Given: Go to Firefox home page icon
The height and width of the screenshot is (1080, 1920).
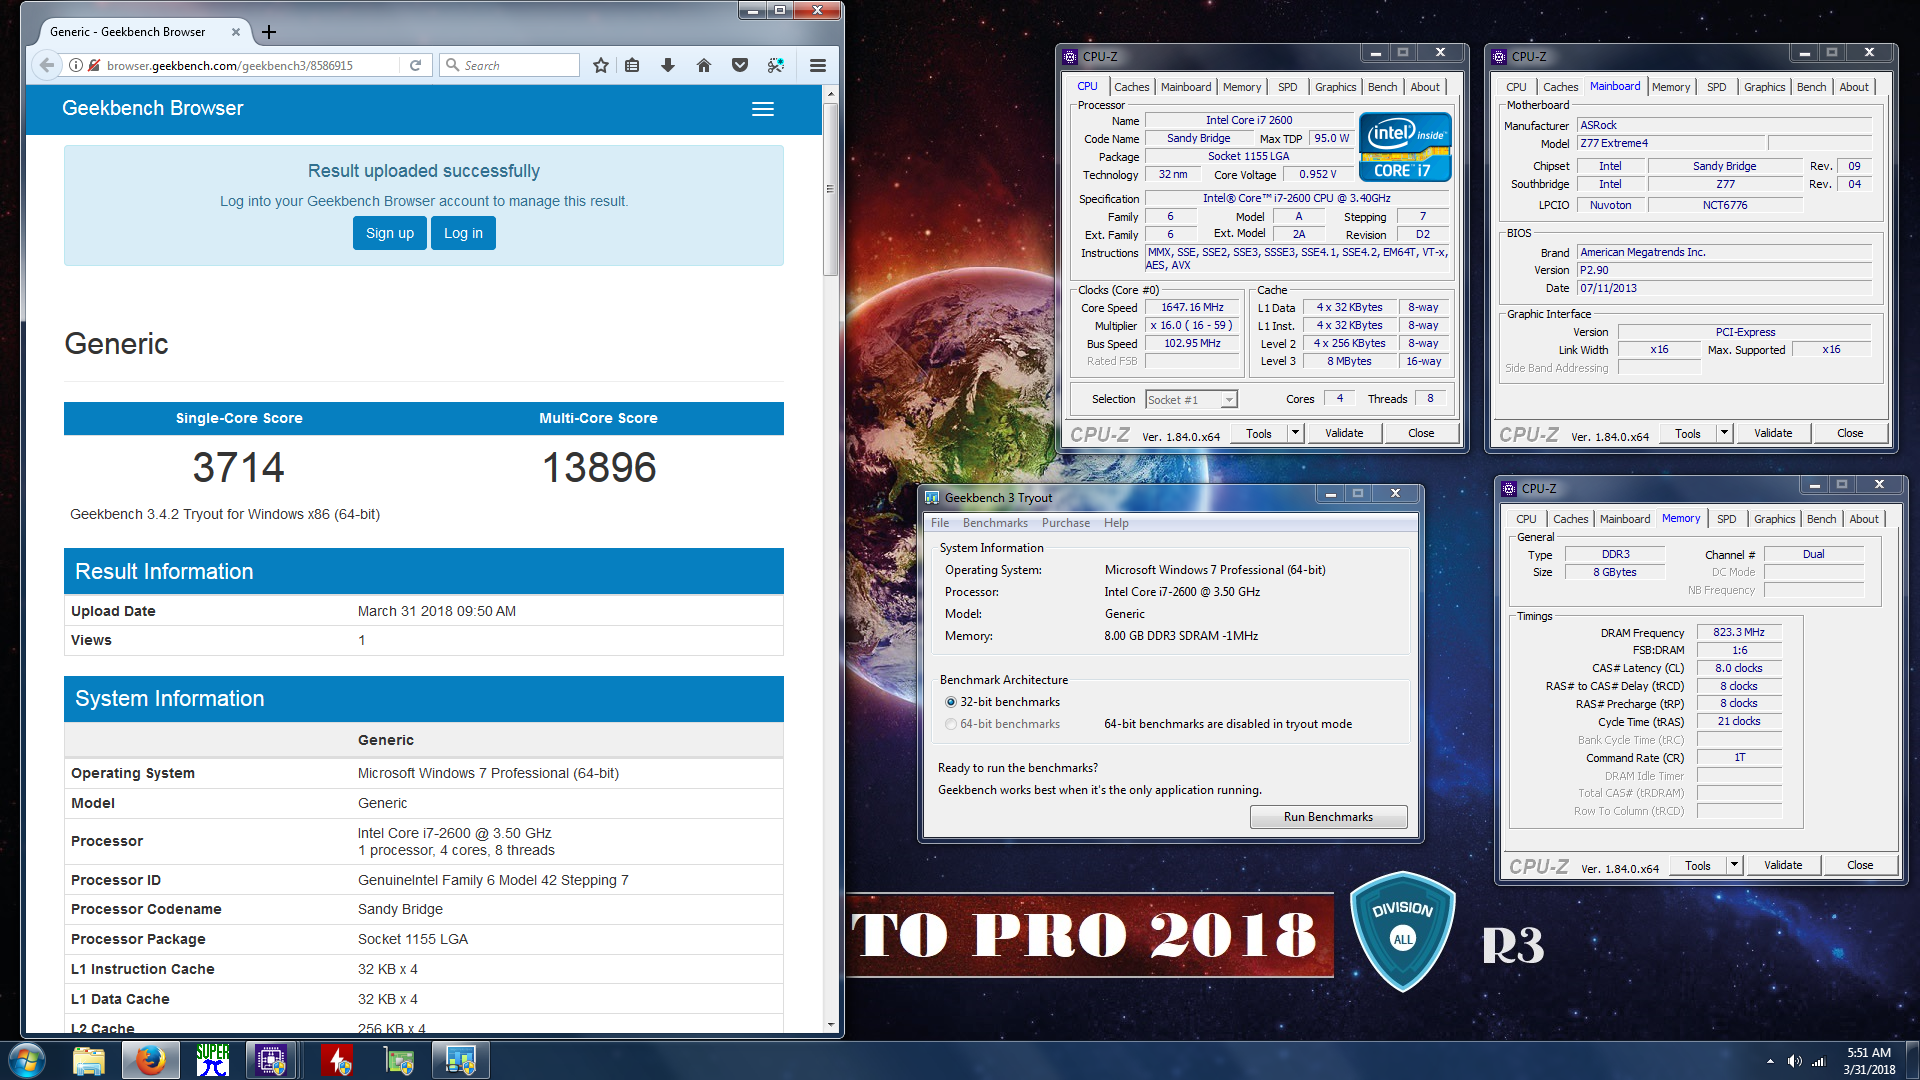Looking at the screenshot, I should pos(704,65).
